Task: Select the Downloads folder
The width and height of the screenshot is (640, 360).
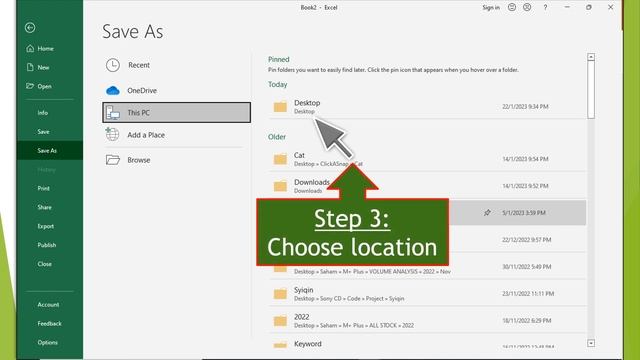Action: (427, 186)
